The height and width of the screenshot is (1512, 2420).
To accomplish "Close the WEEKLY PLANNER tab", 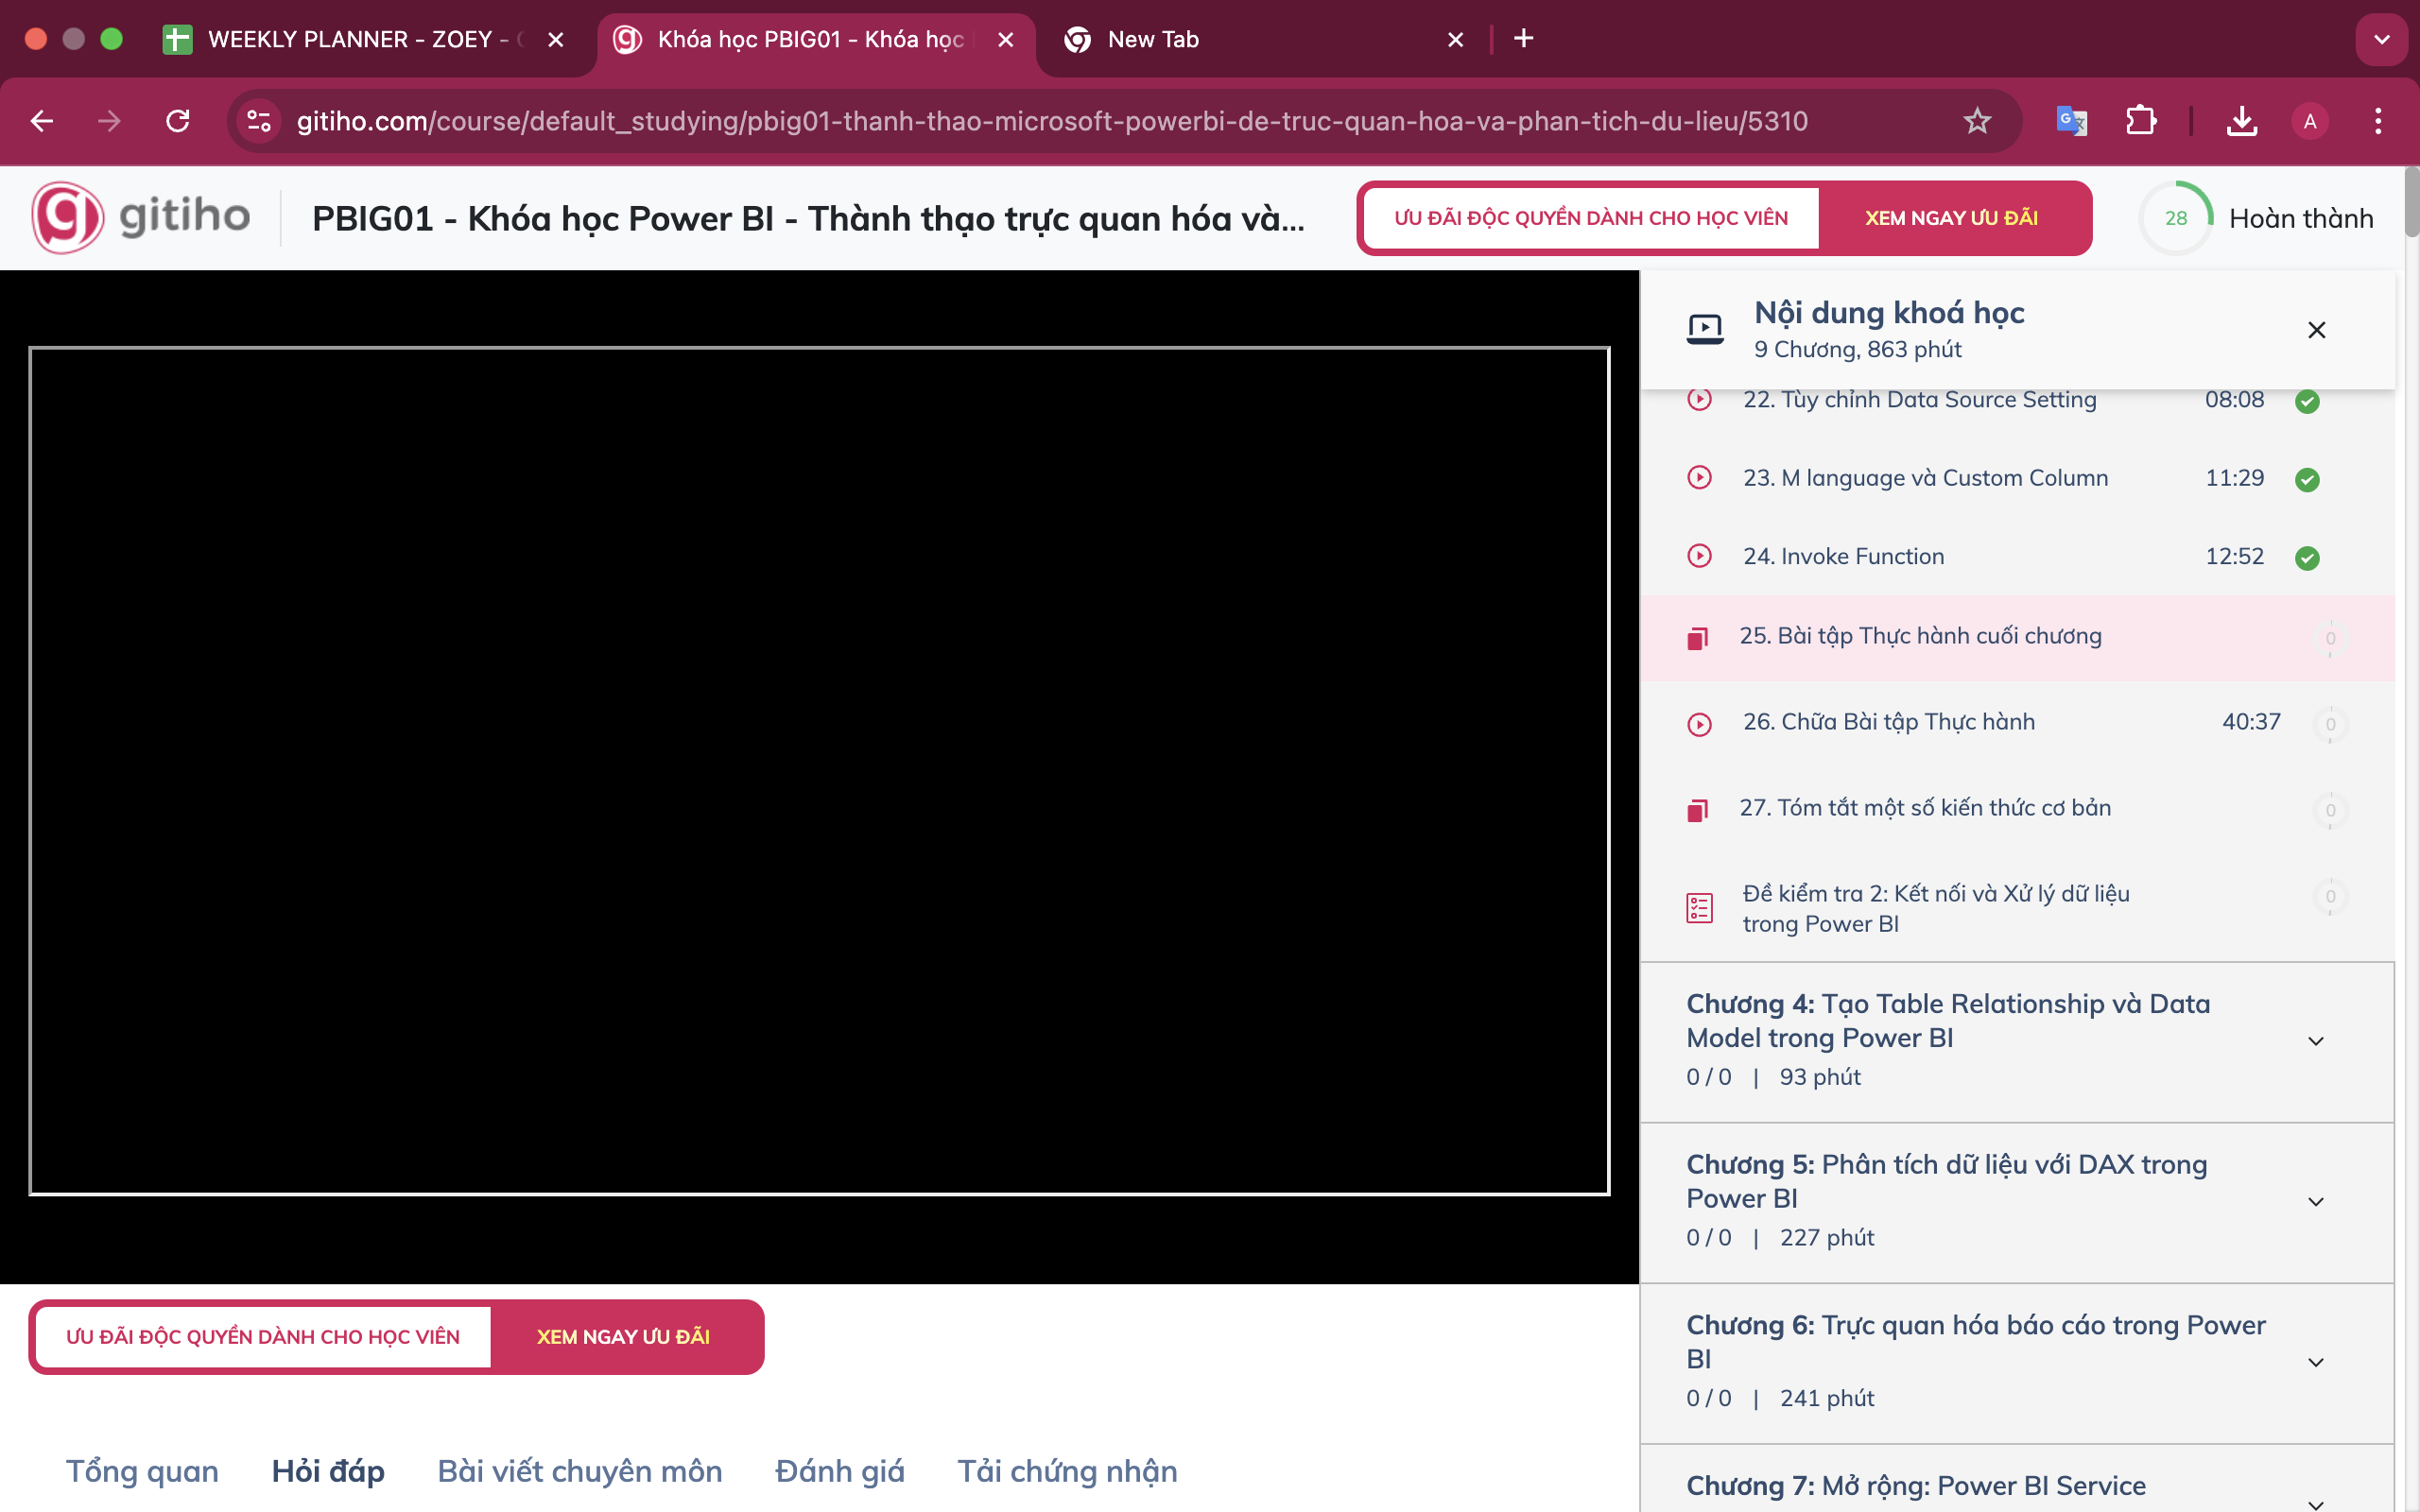I will coord(556,39).
